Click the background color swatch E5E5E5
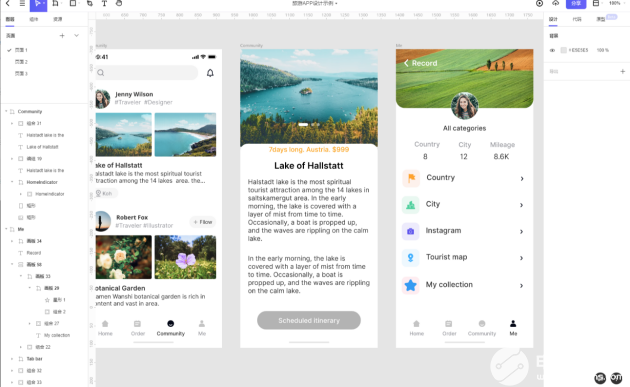This screenshot has height=387, width=630. tap(564, 50)
